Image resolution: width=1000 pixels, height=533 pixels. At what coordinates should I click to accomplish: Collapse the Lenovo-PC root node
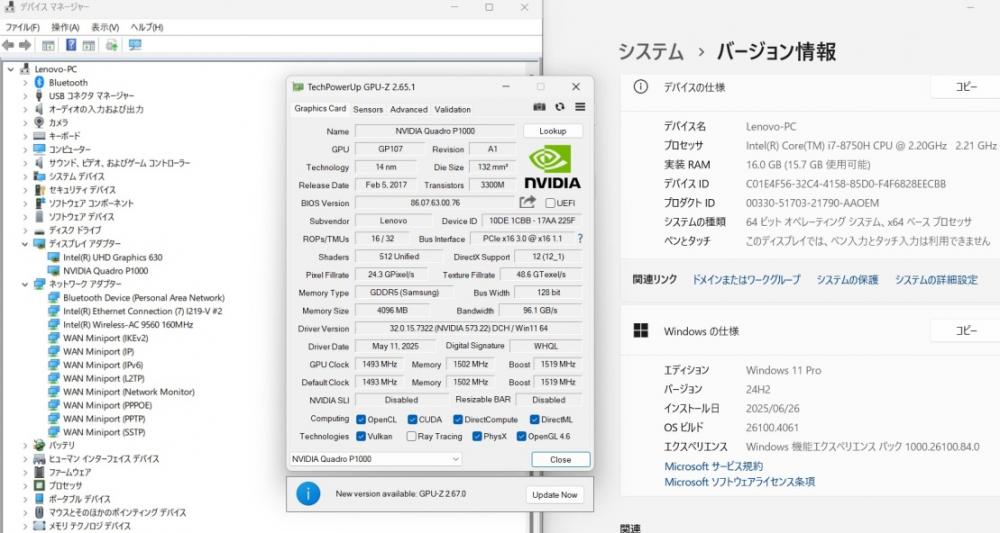coord(10,69)
